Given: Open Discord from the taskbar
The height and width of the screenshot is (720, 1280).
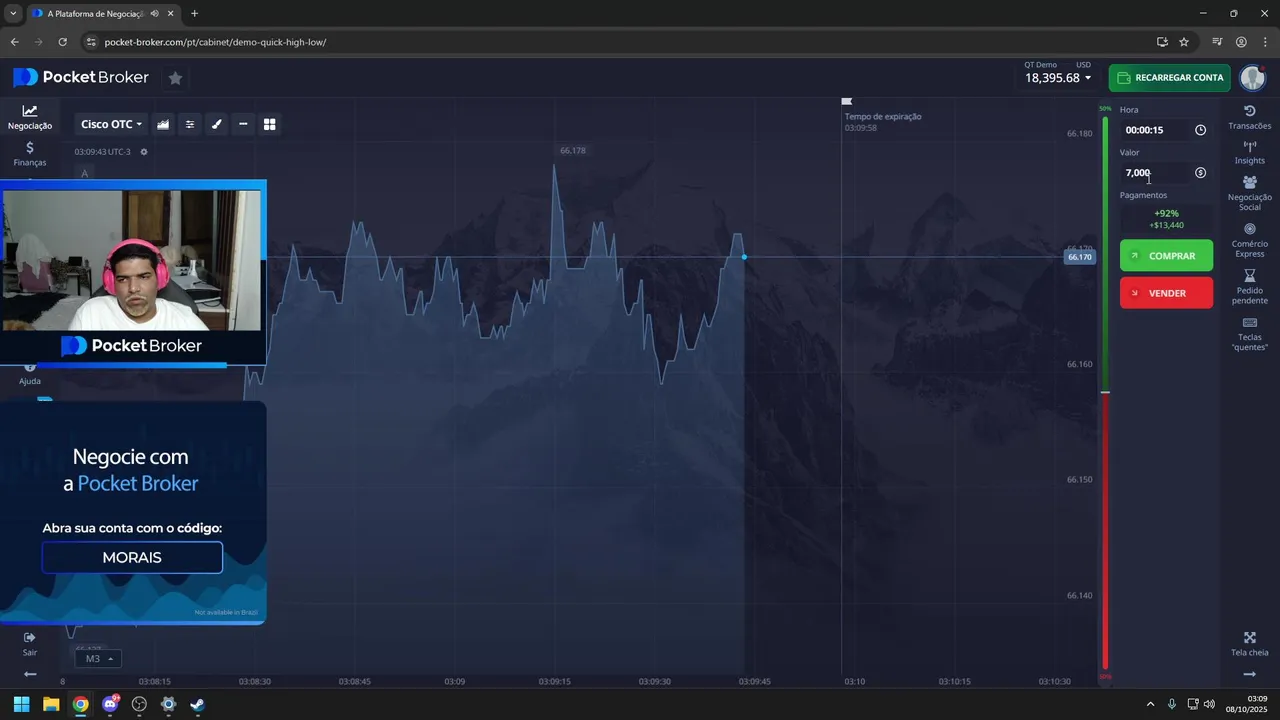Looking at the screenshot, I should click(x=110, y=704).
